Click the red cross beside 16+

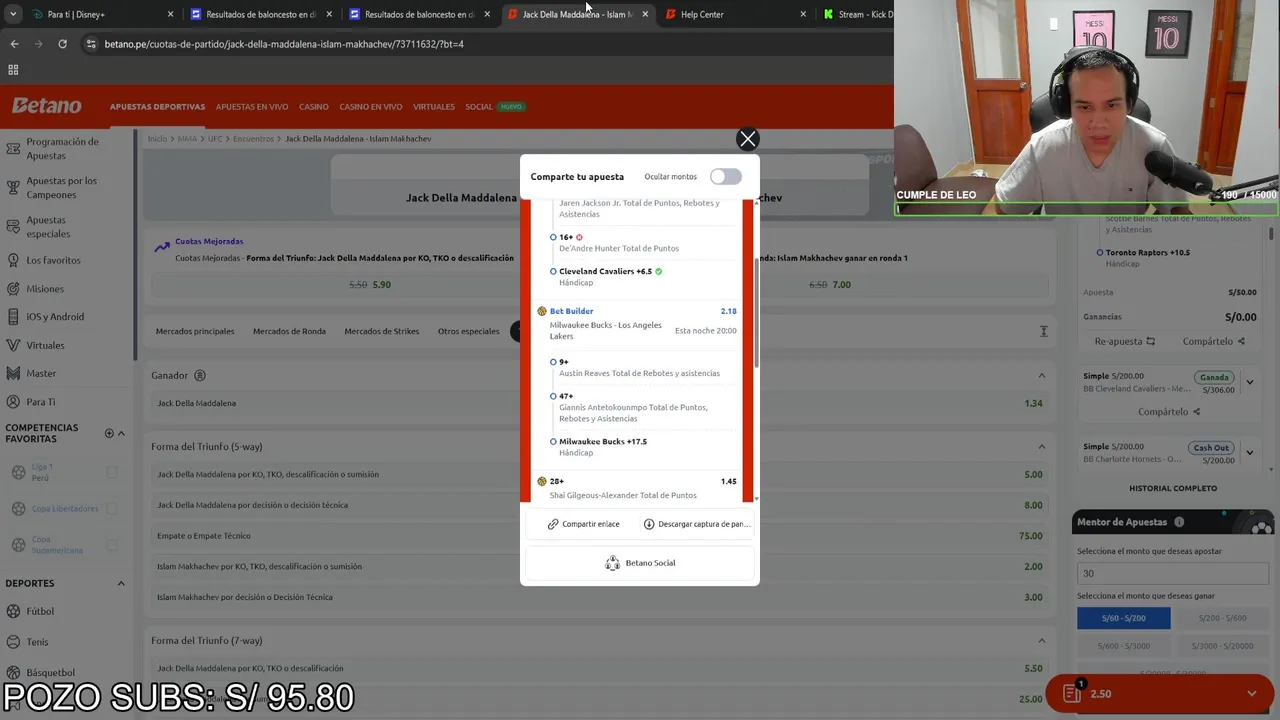tap(579, 237)
